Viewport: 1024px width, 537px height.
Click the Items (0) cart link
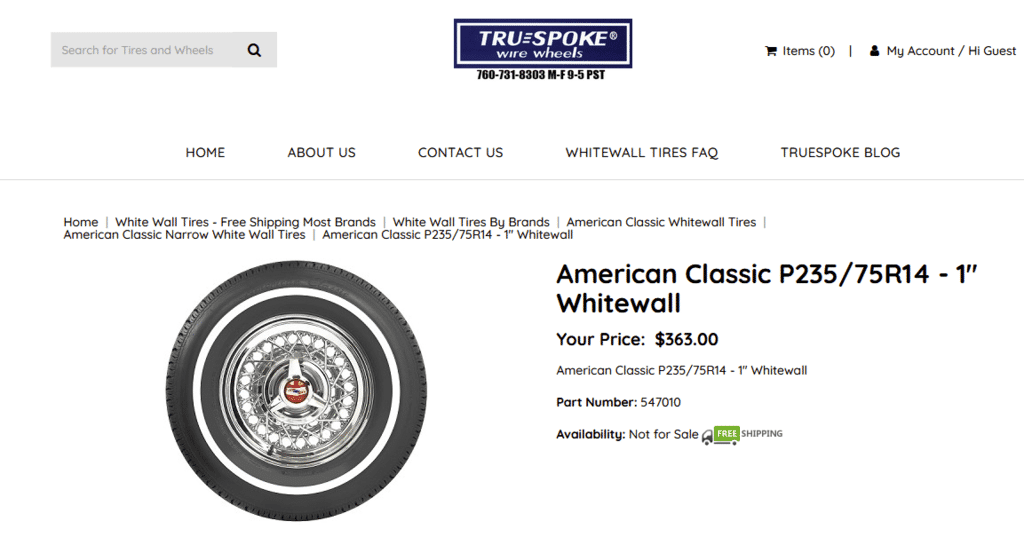pos(808,51)
